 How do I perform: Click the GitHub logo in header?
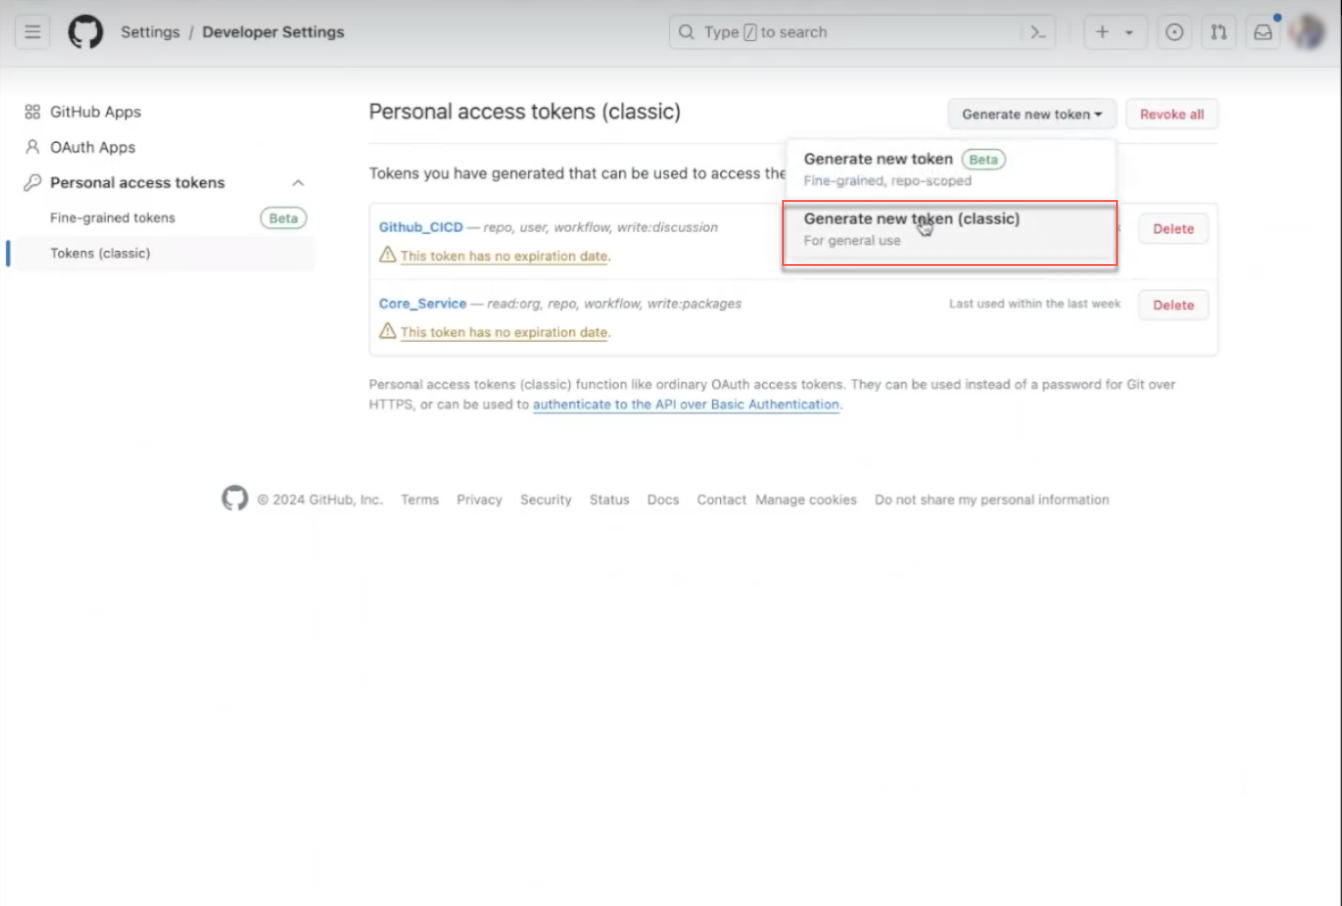pyautogui.click(x=85, y=32)
